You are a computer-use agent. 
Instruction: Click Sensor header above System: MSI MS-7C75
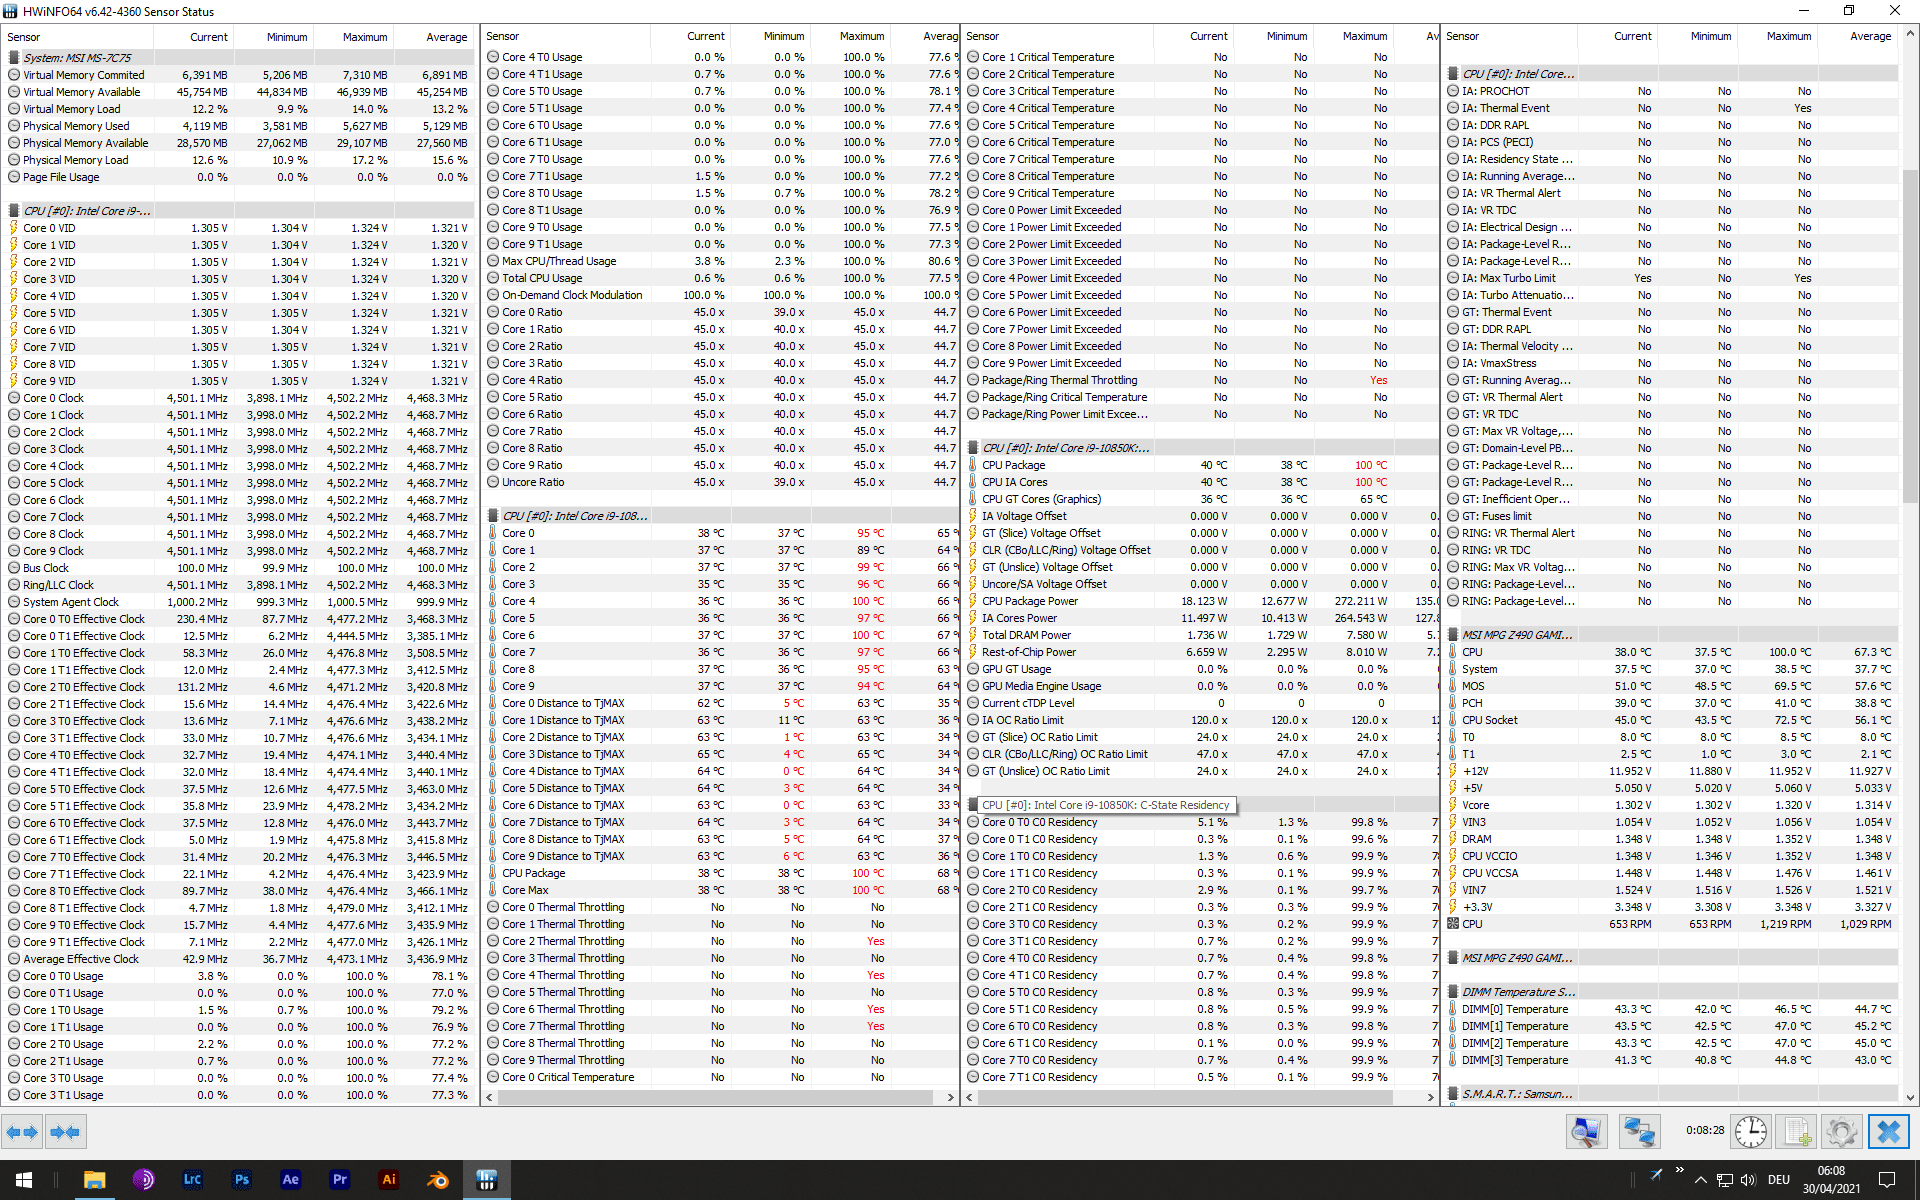click(x=78, y=37)
